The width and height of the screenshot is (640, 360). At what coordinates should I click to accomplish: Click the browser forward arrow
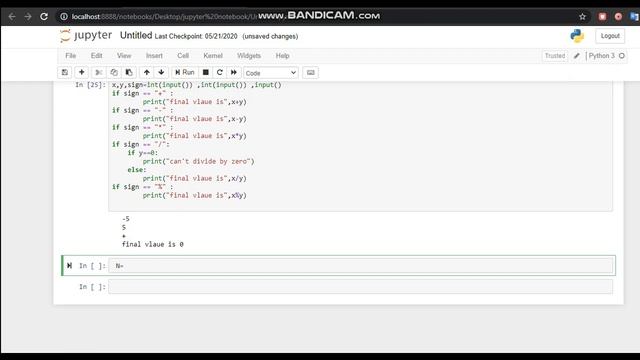[x=28, y=17]
